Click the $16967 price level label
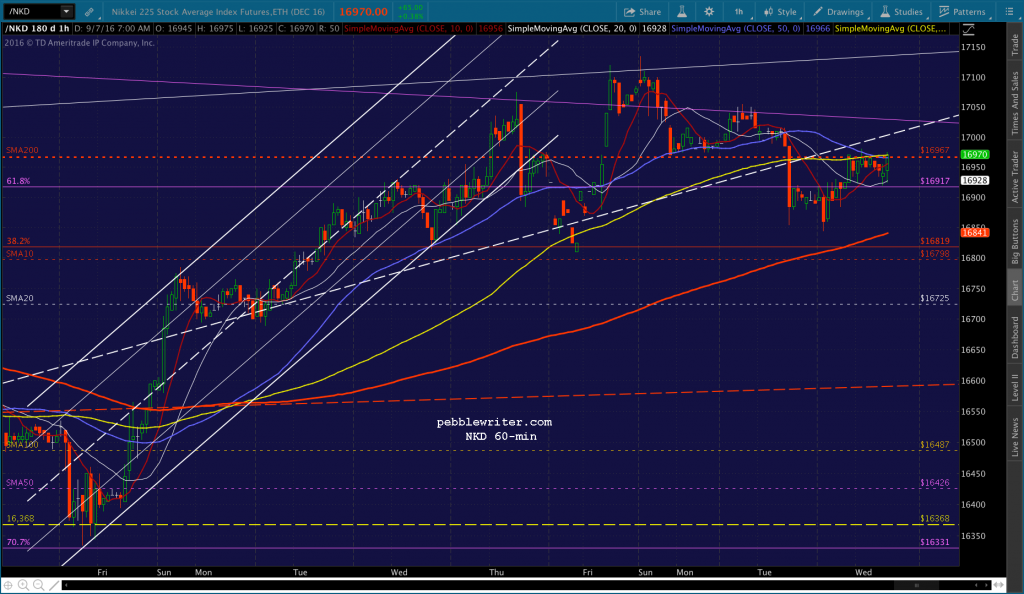This screenshot has width=1024, height=594. click(935, 150)
